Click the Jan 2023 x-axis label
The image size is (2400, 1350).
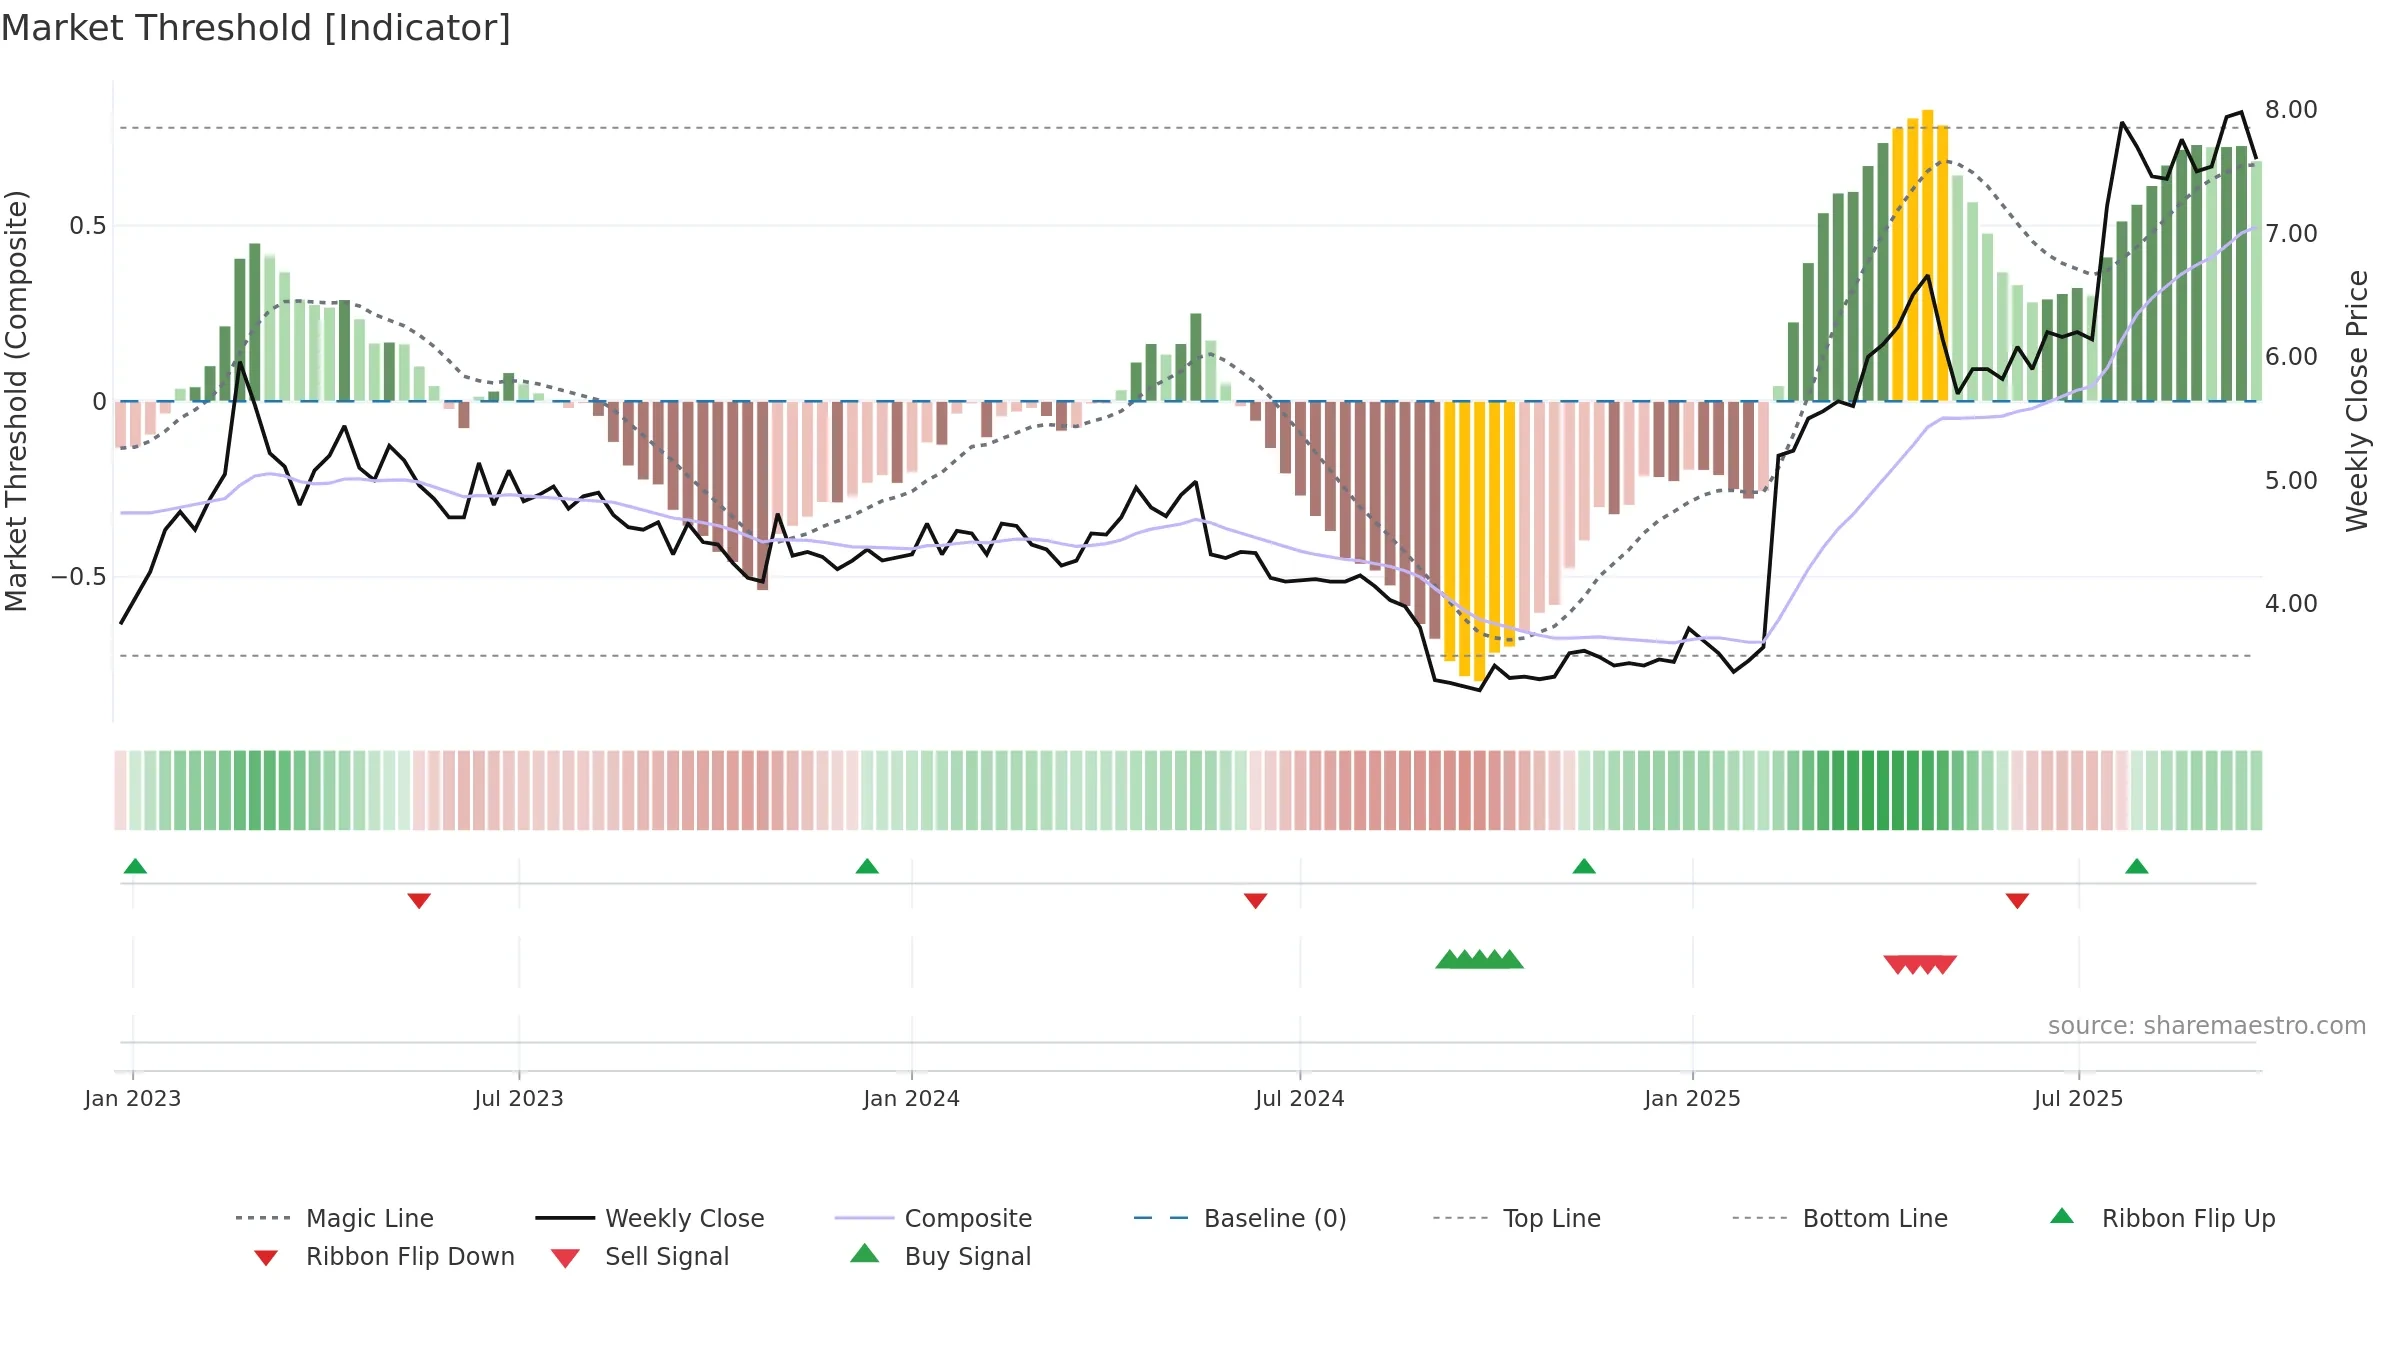pyautogui.click(x=133, y=1098)
